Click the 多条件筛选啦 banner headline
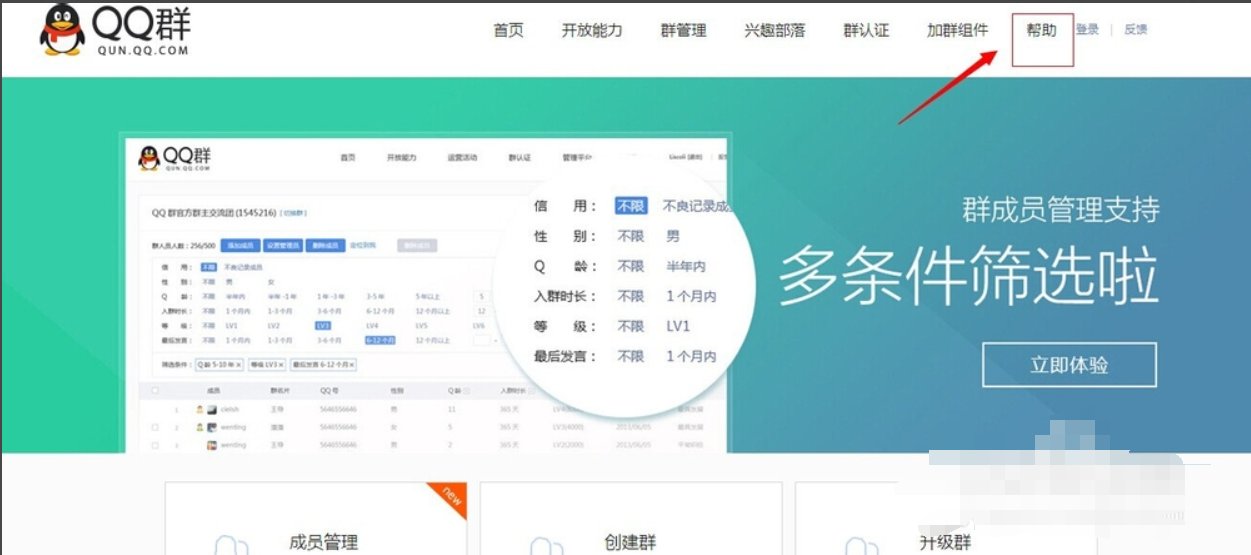1251x555 pixels. tap(968, 277)
